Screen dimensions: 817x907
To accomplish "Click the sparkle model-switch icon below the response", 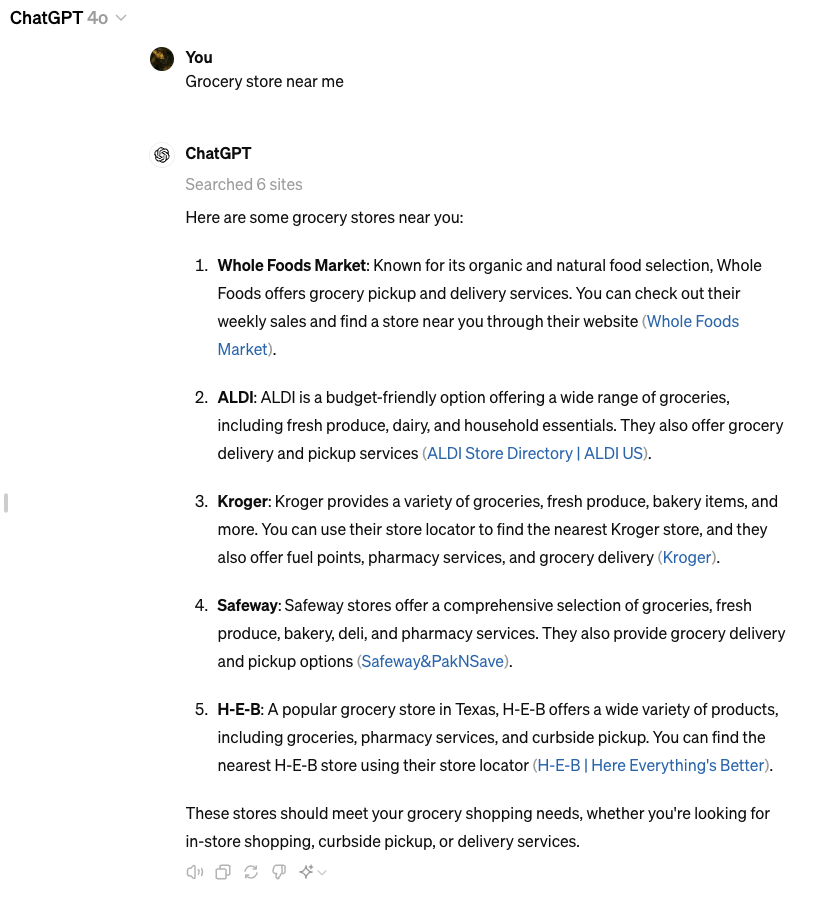I will 305,871.
